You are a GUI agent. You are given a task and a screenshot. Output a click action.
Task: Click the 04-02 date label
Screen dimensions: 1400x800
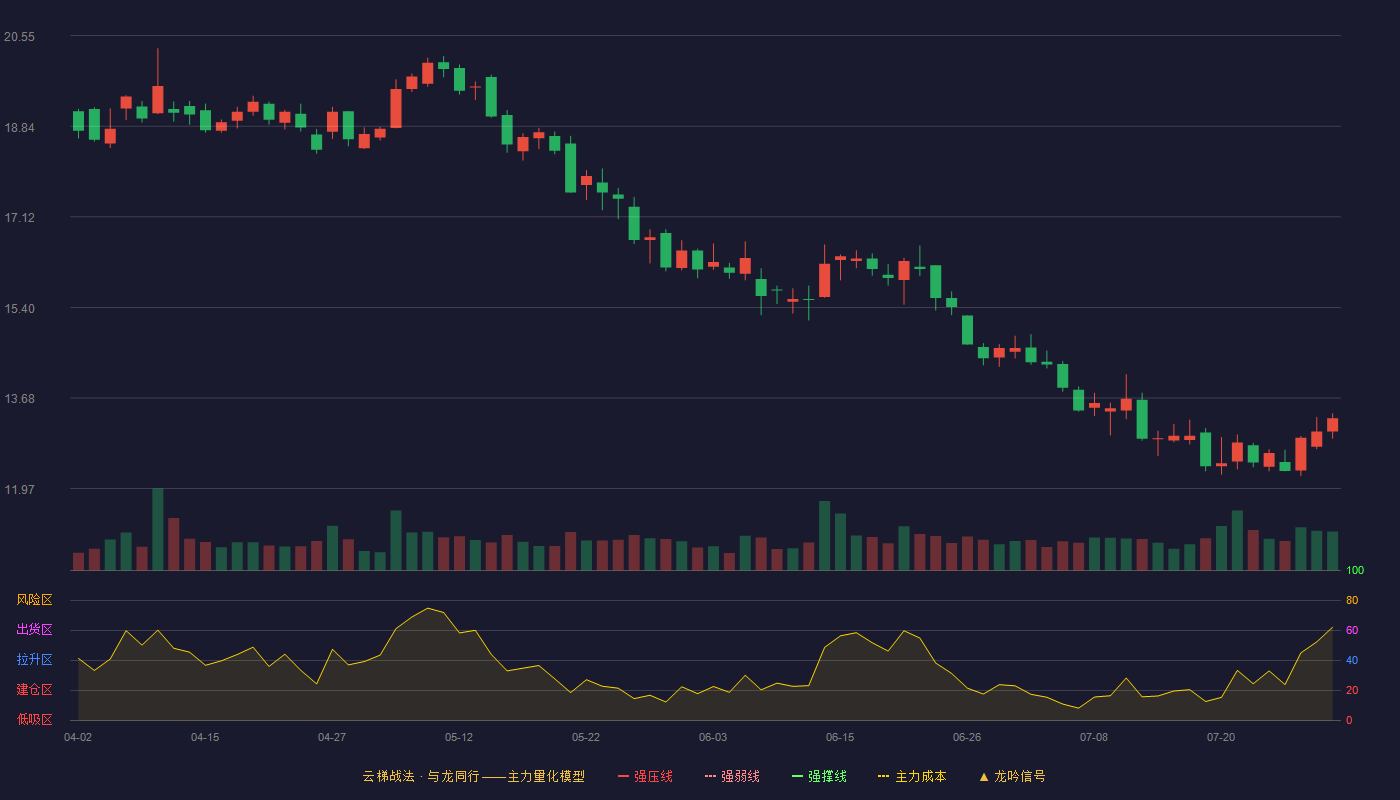point(78,737)
